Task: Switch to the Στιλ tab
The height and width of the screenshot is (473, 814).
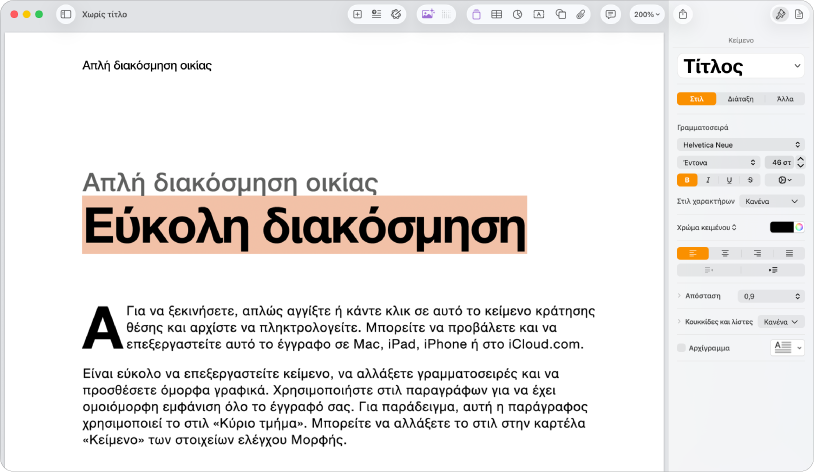Action: point(697,99)
